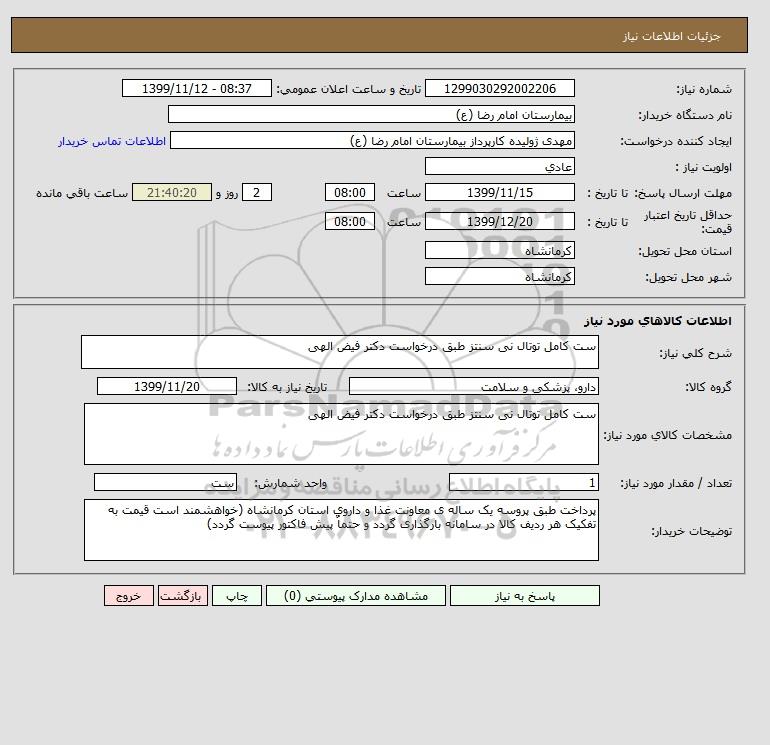This screenshot has width=770, height=745.
Task: Click the ساعت باقی مانده label
Action: pos(82,193)
